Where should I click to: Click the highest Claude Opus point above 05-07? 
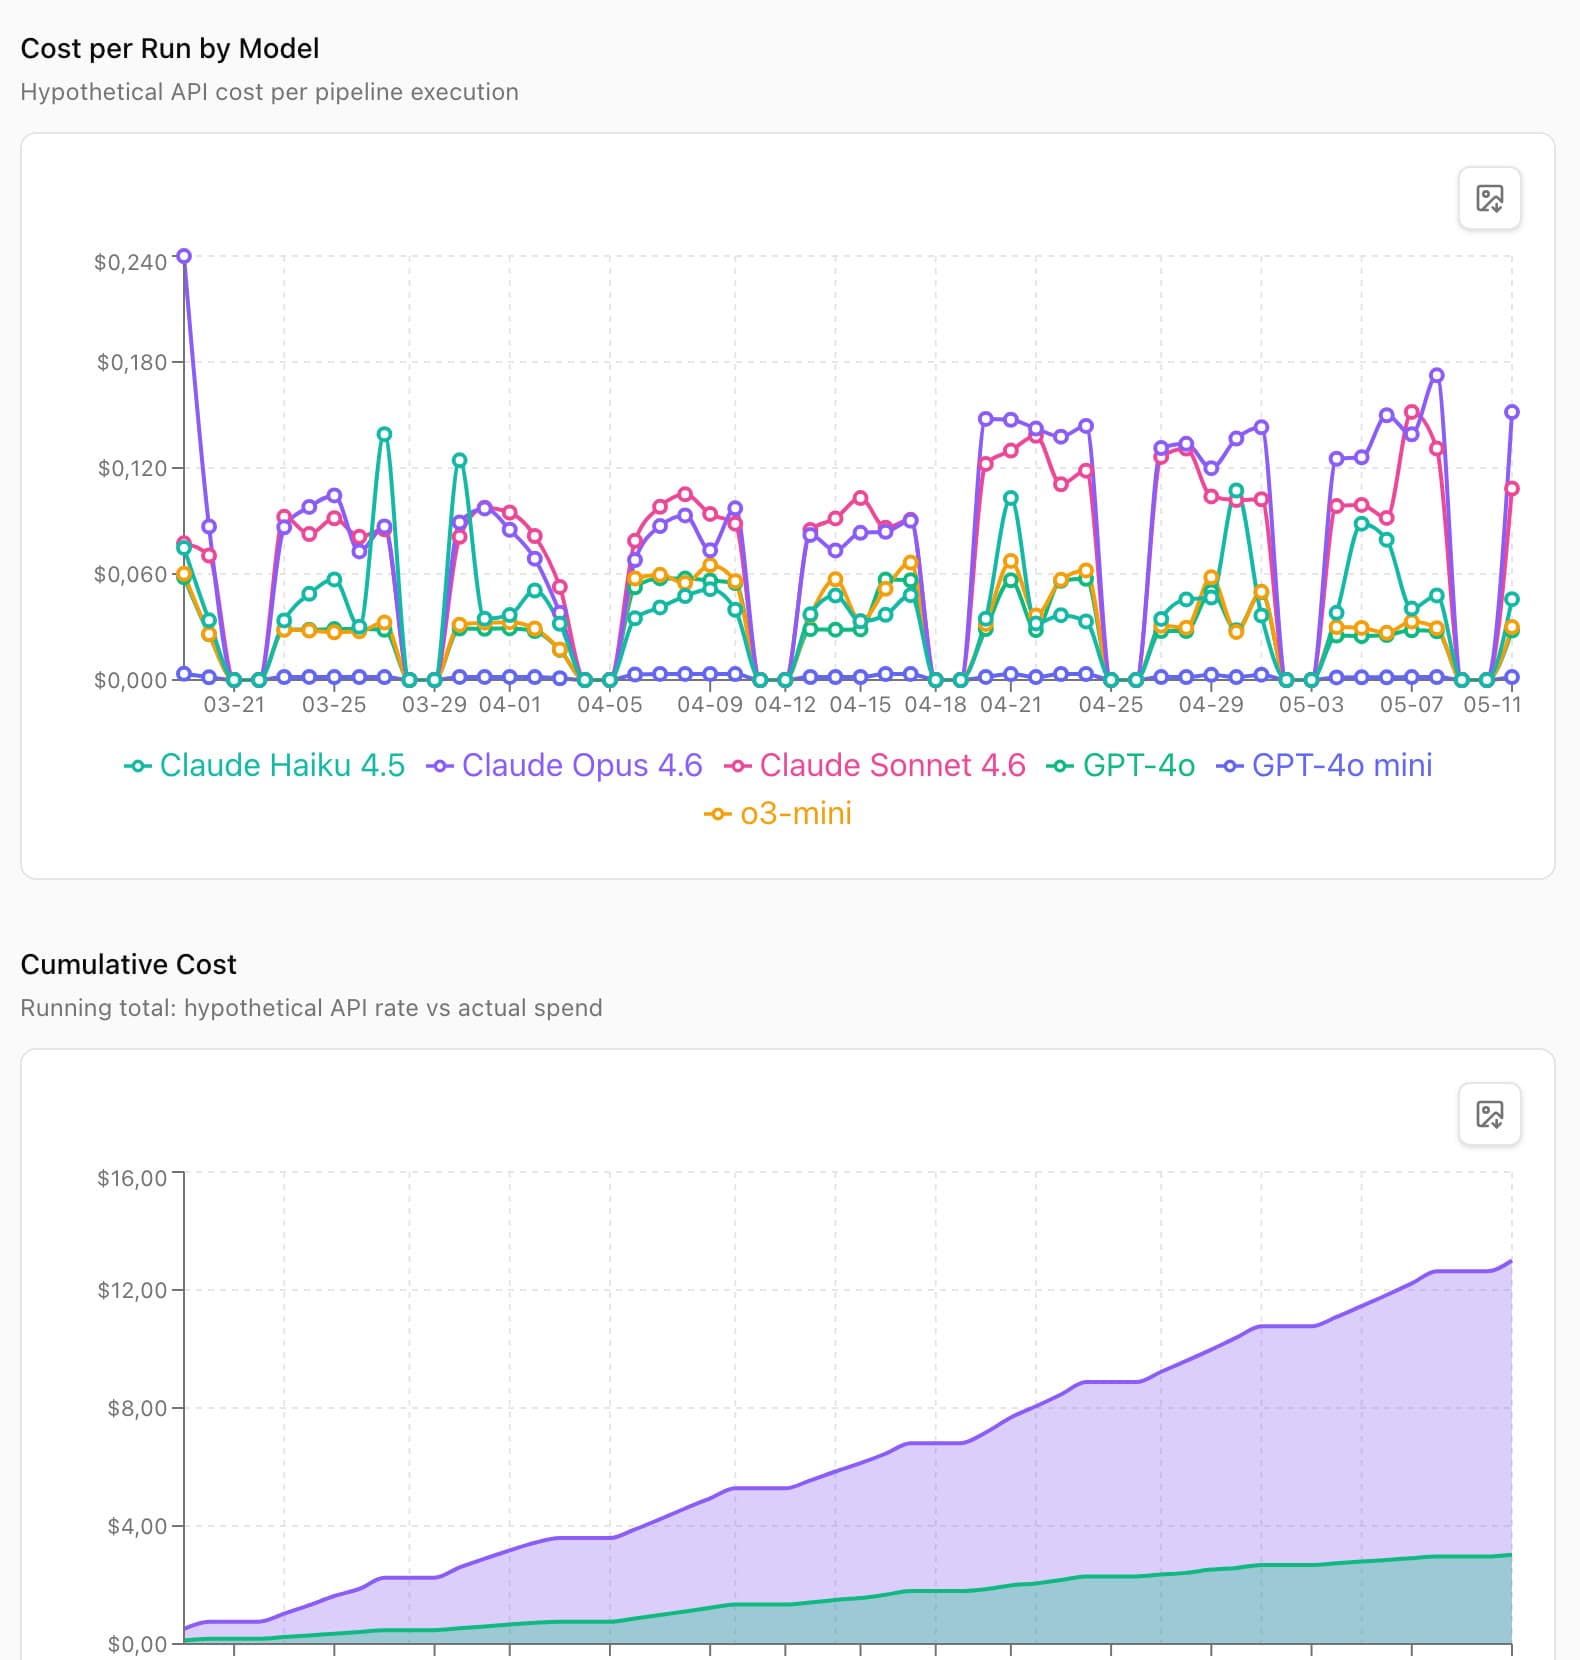pyautogui.click(x=1437, y=375)
